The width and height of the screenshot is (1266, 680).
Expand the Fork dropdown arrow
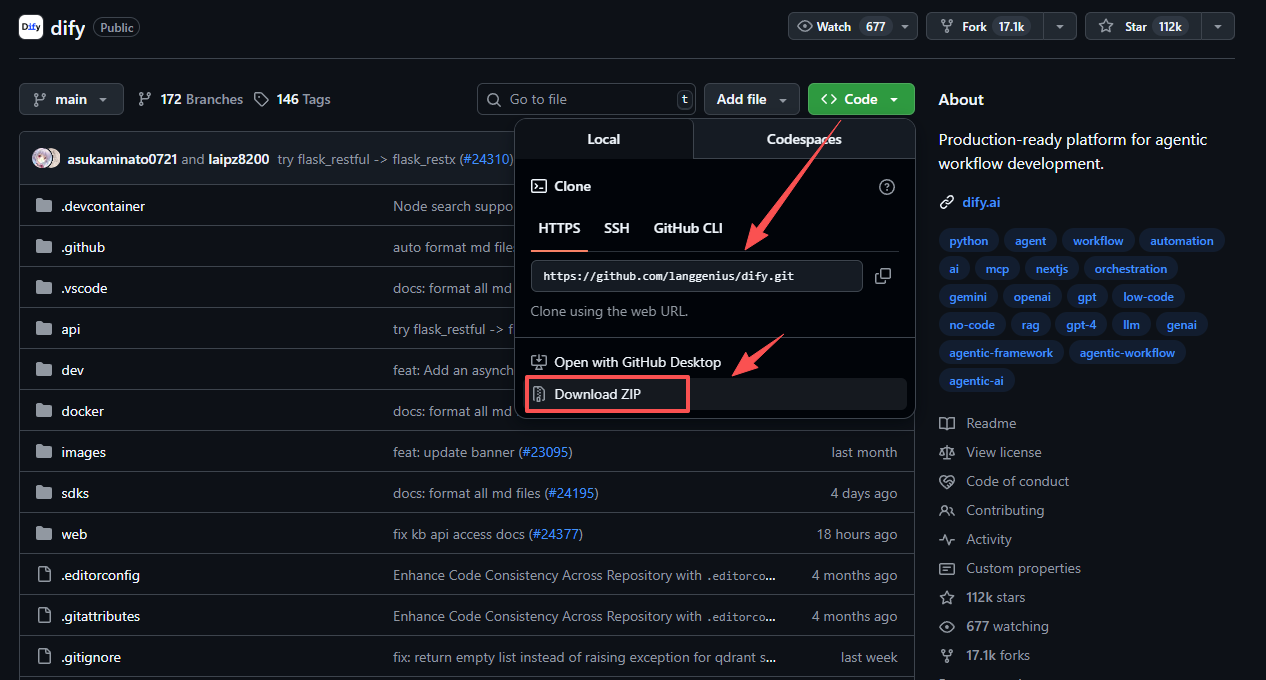tap(1059, 27)
